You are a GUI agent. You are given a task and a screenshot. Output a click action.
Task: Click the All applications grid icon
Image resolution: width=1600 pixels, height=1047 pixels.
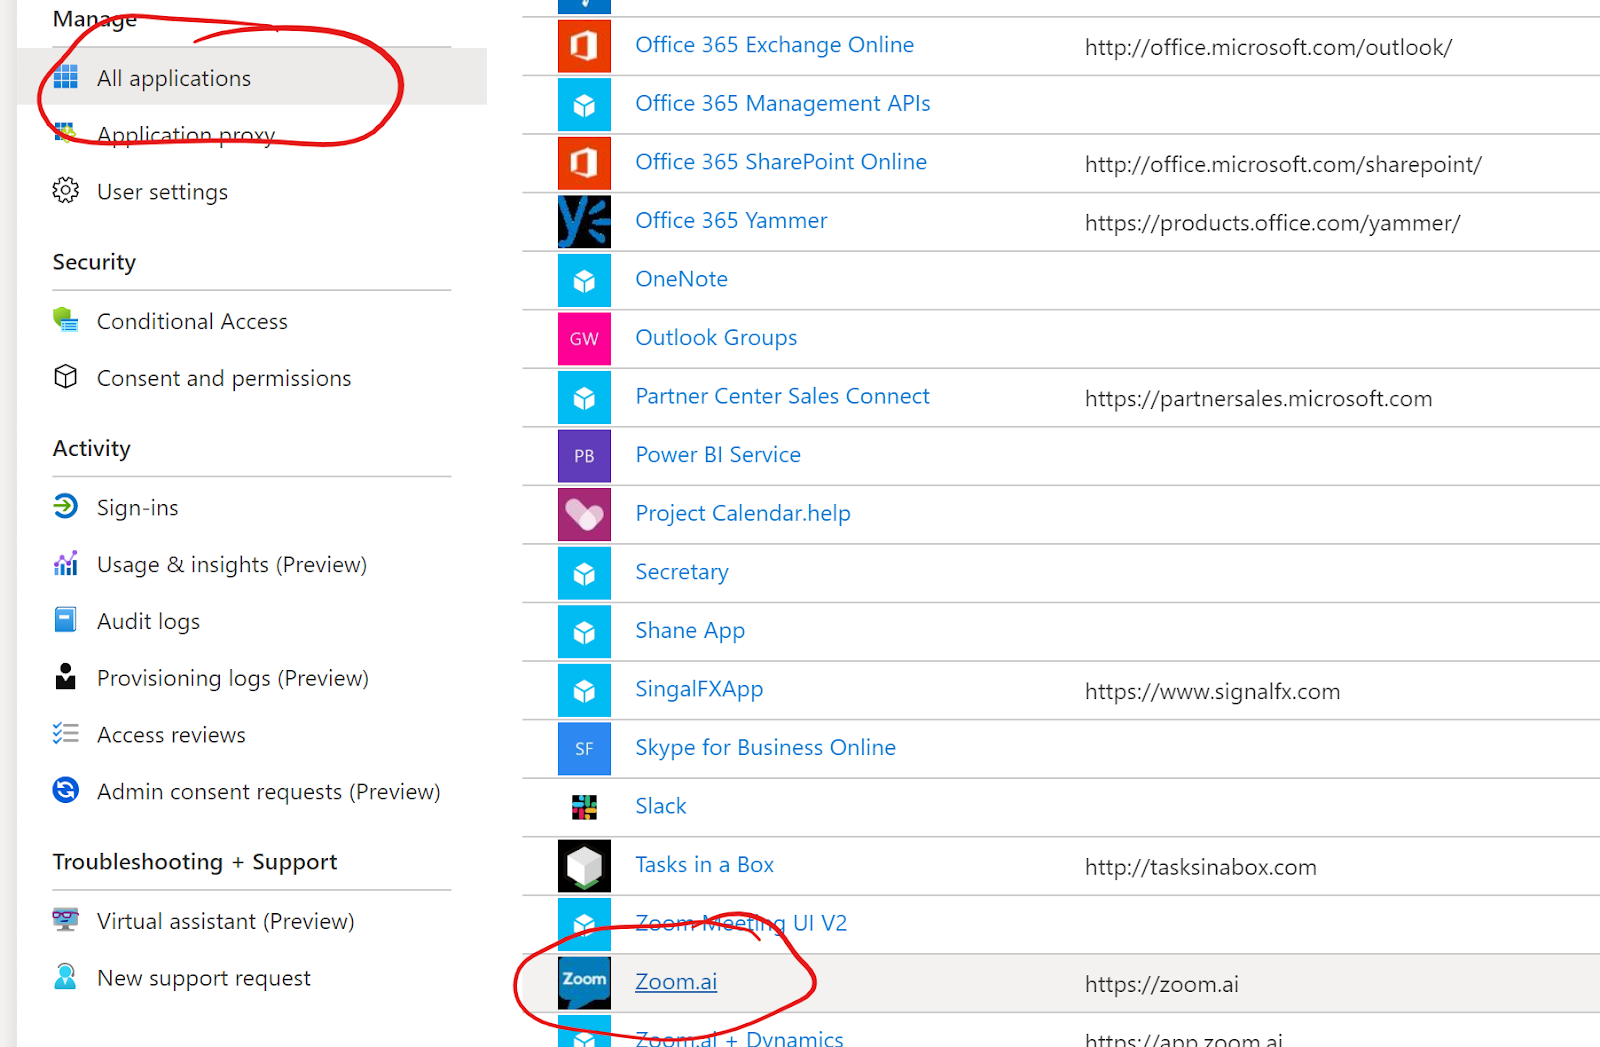[66, 77]
